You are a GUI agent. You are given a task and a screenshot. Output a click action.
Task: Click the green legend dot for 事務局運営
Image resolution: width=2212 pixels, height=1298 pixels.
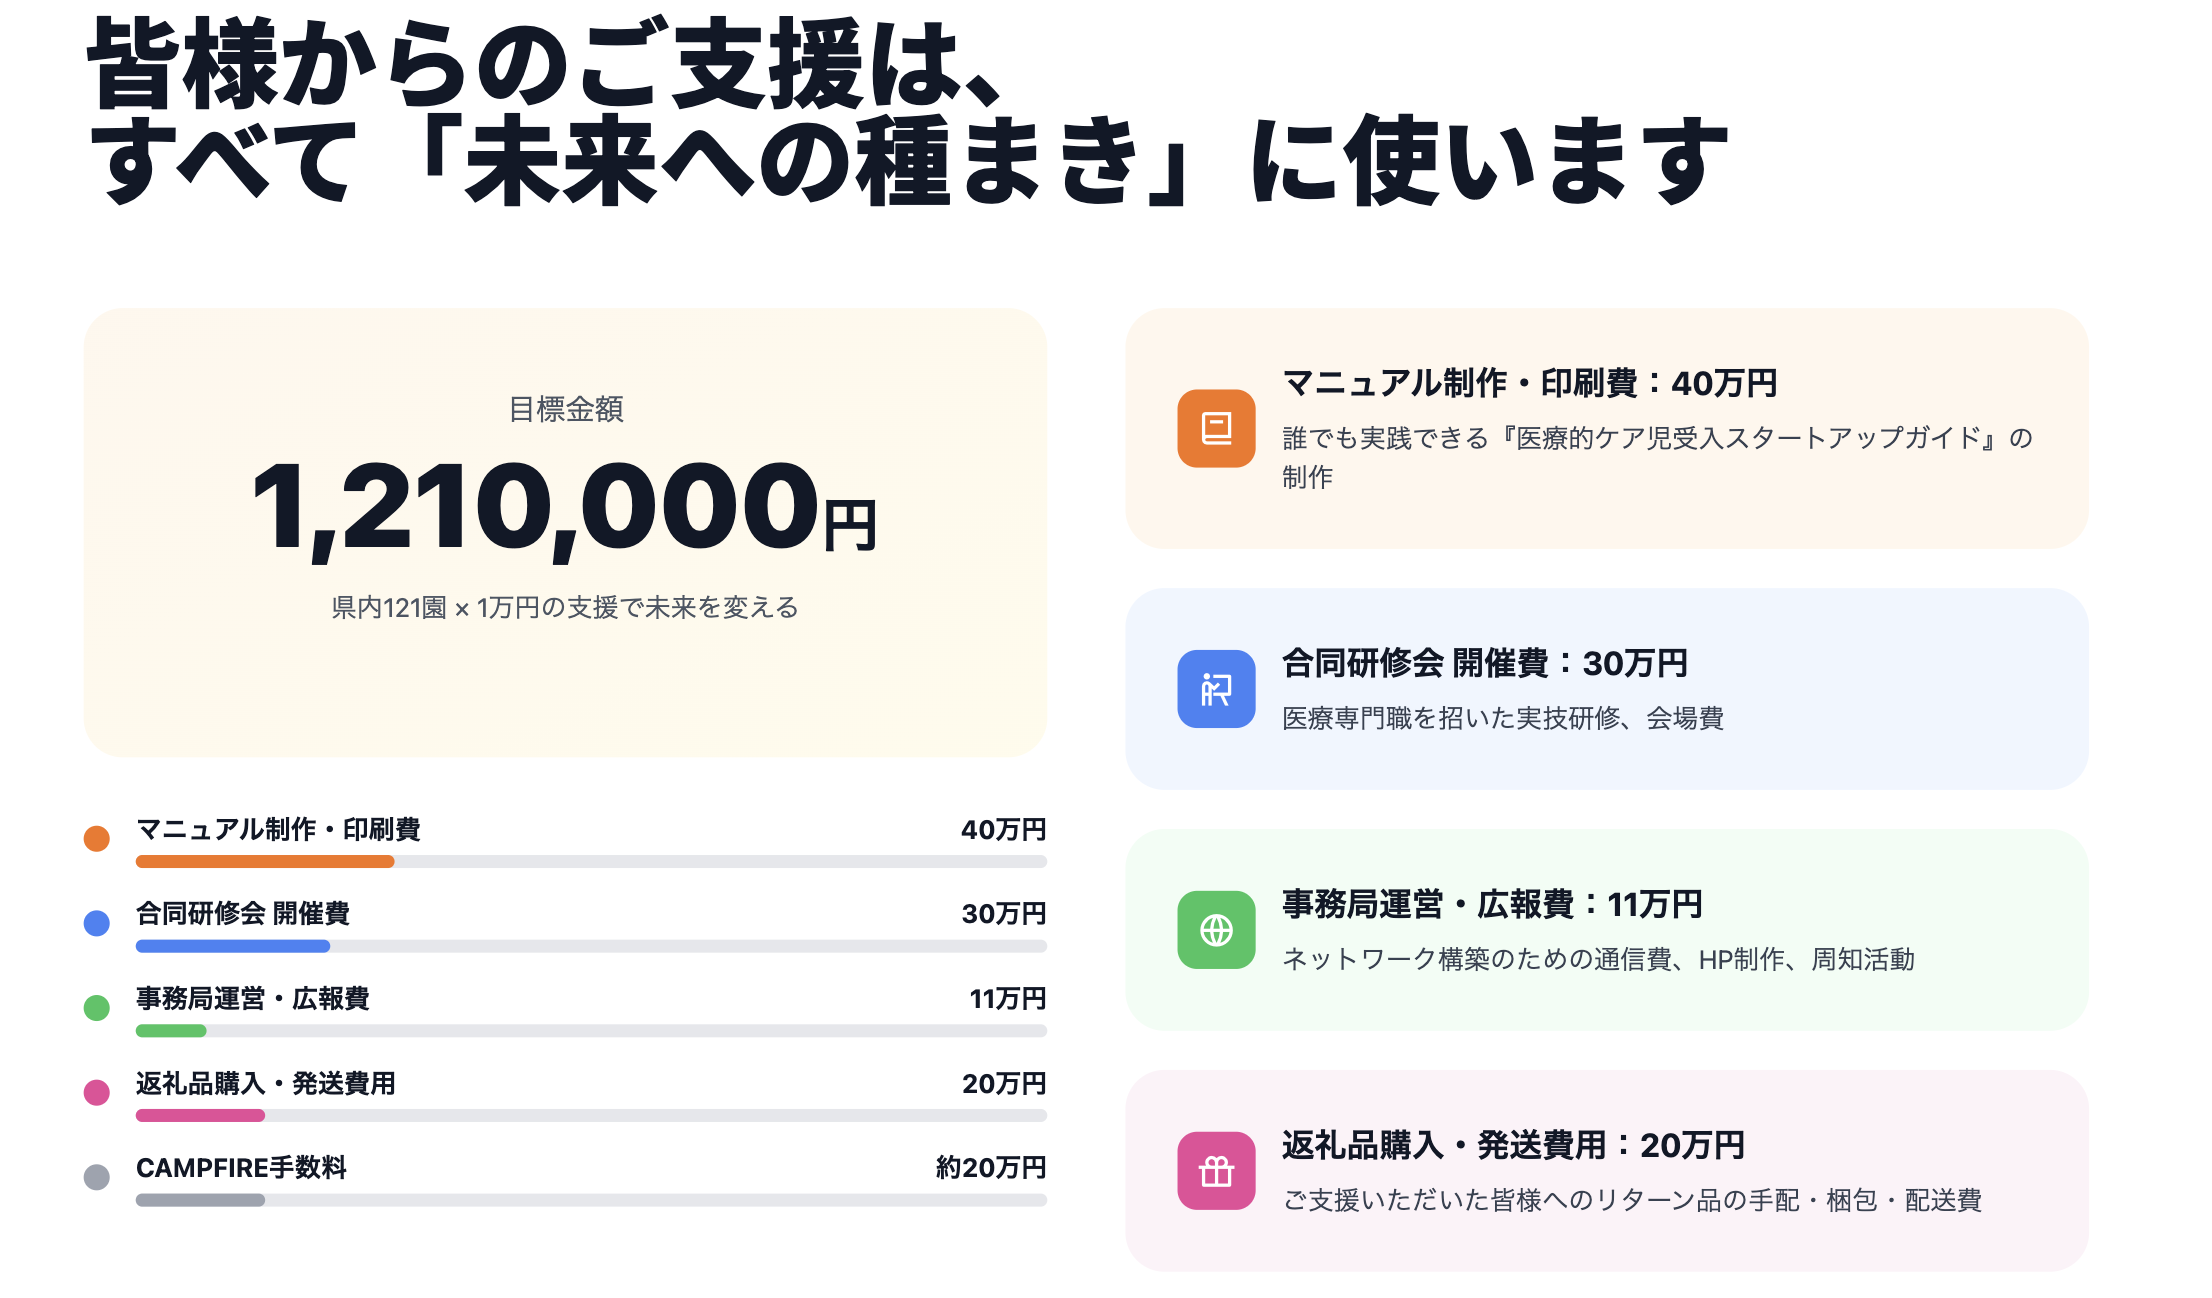pos(97,1007)
